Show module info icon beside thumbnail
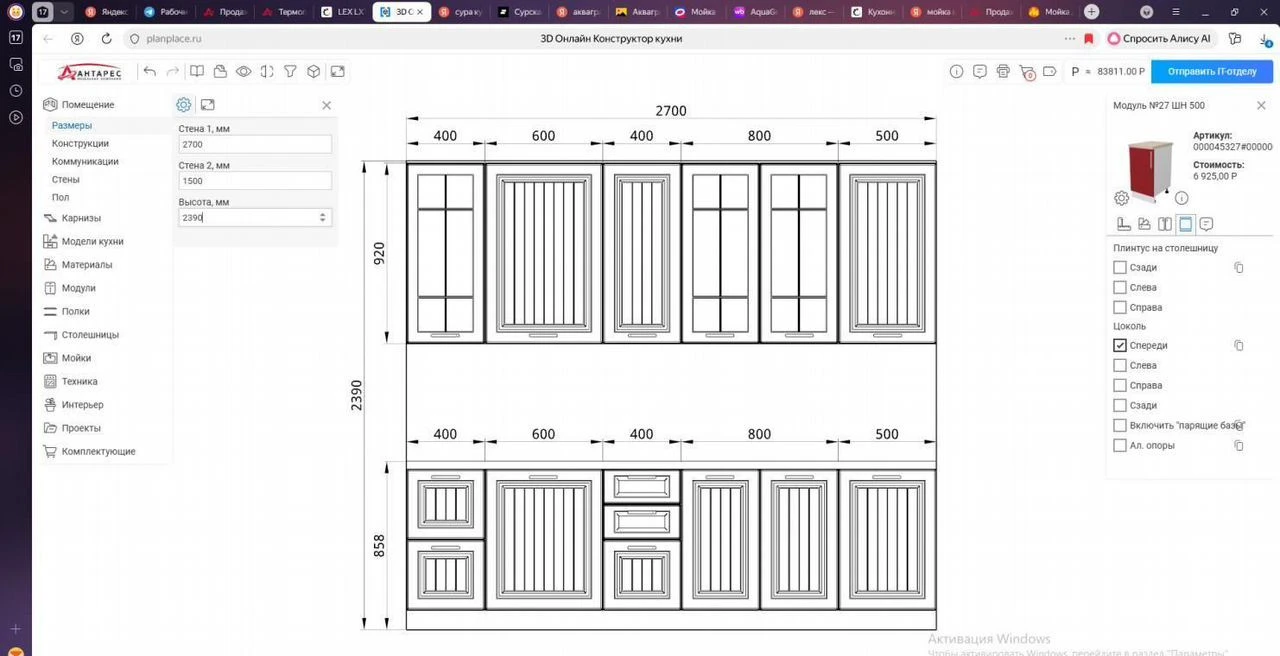This screenshot has height=656, width=1280. (1182, 198)
